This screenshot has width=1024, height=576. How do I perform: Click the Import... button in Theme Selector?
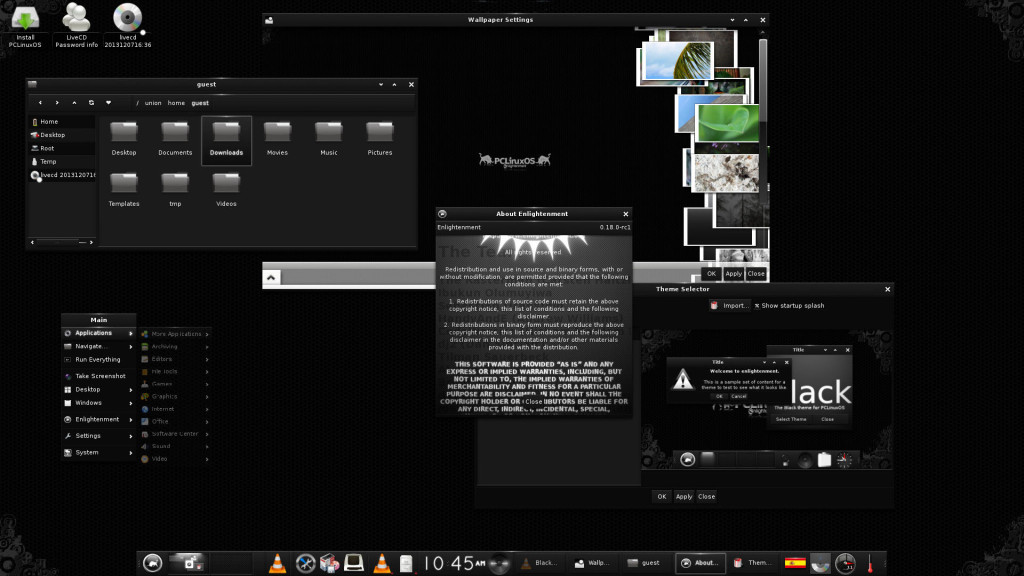[729, 306]
